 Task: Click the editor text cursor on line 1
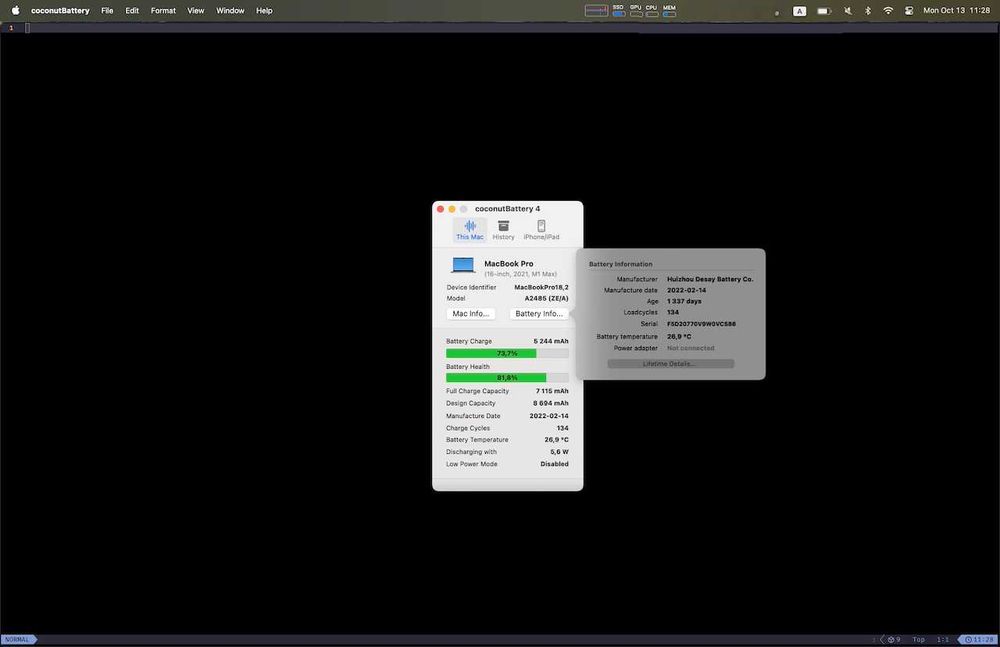coord(27,27)
